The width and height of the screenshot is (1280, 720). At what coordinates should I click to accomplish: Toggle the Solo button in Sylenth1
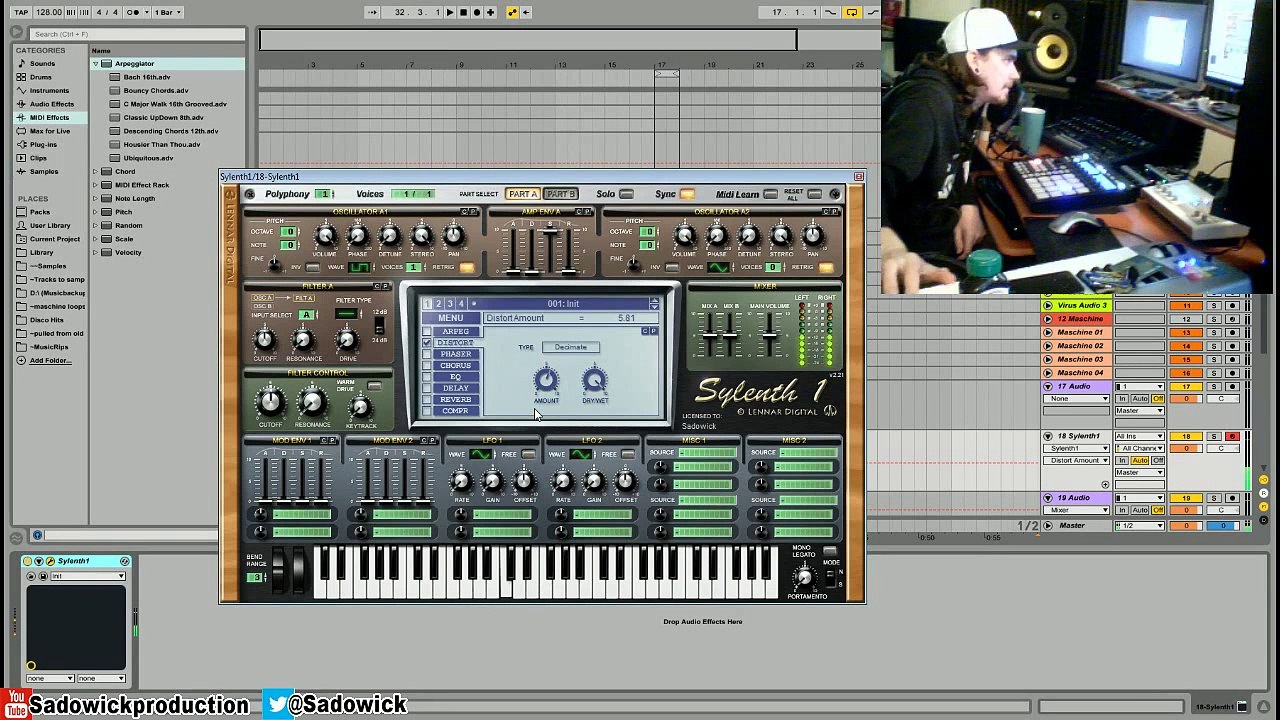[x=626, y=194]
